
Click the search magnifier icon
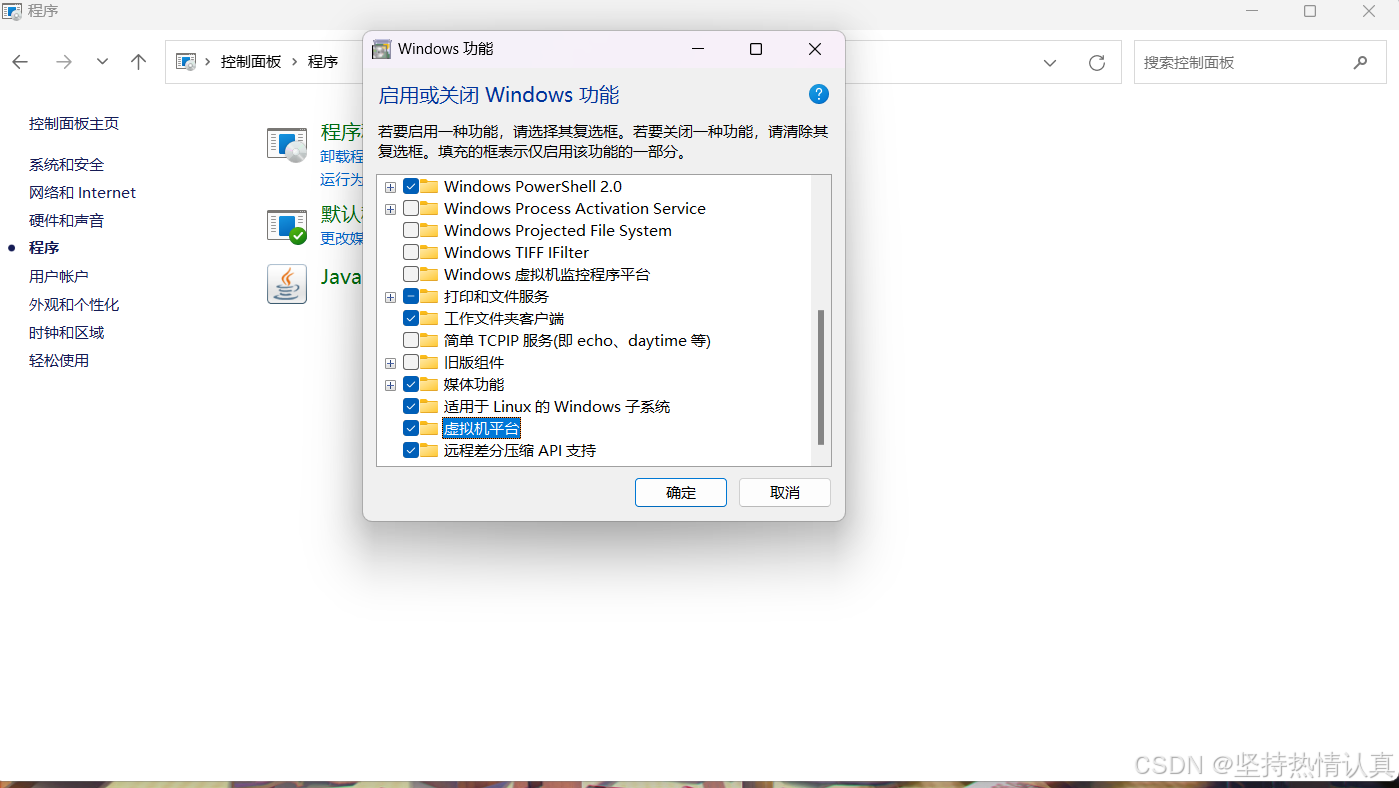(x=1360, y=62)
